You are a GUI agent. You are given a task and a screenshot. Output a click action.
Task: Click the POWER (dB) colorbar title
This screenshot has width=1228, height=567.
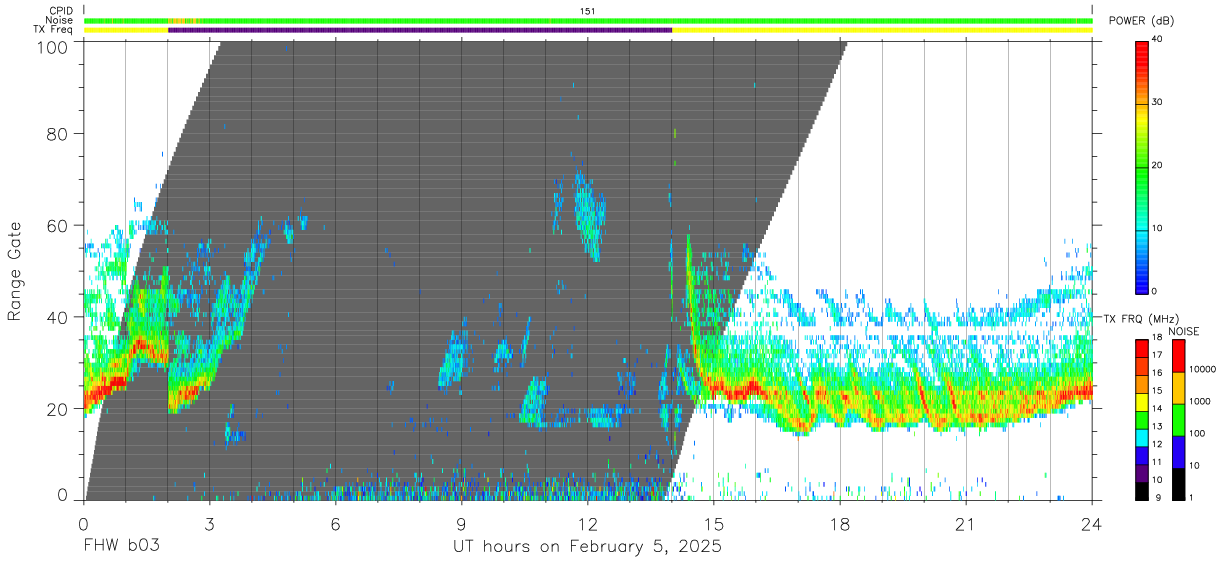click(1140, 21)
